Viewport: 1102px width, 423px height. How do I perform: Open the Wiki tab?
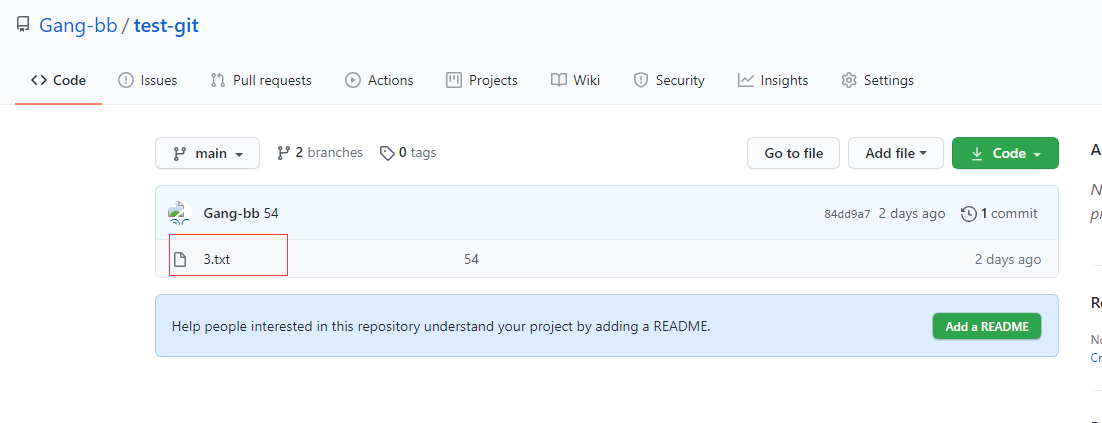point(575,80)
